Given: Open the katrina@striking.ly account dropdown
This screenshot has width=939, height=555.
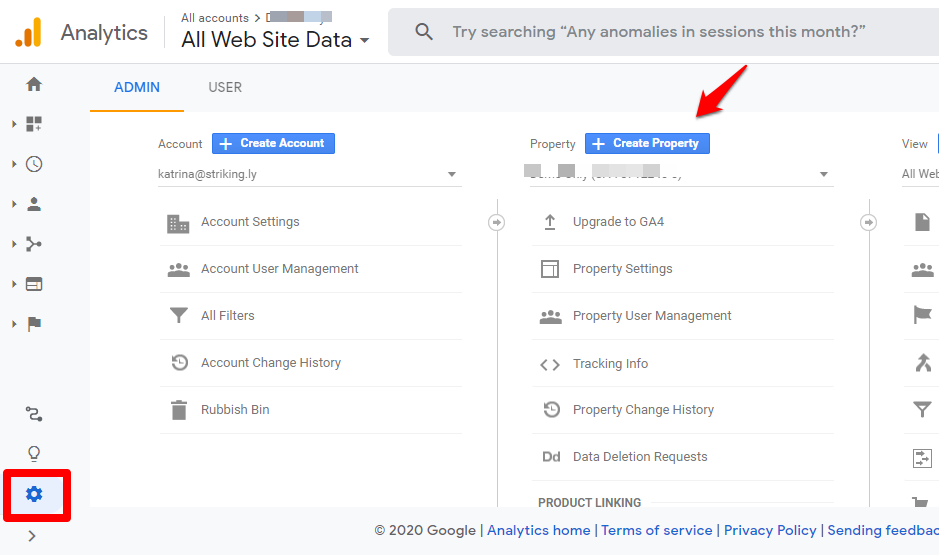Looking at the screenshot, I should pos(309,174).
